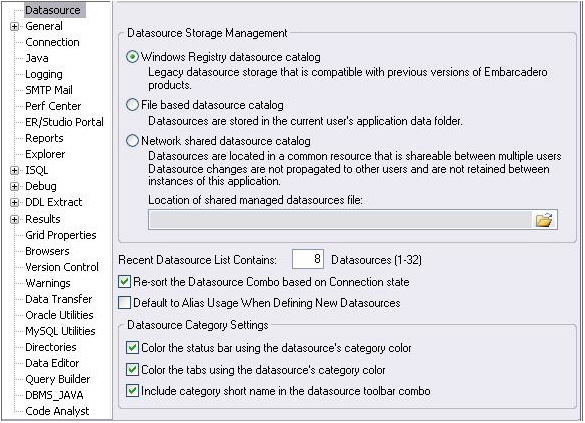
Task: Browse for shared datasources file folder icon
Action: coord(544,220)
